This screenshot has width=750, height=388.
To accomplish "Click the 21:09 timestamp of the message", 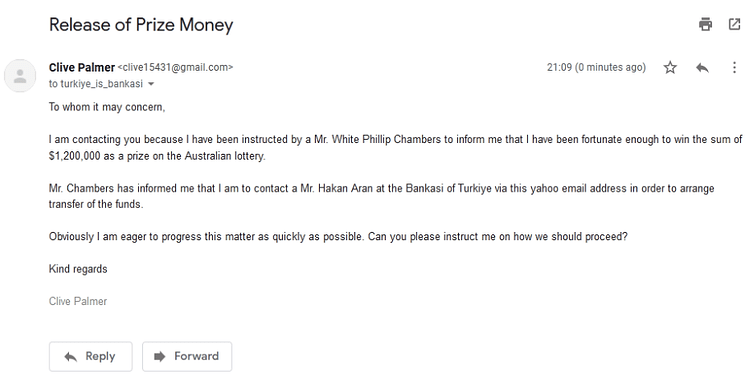I will click(596, 67).
